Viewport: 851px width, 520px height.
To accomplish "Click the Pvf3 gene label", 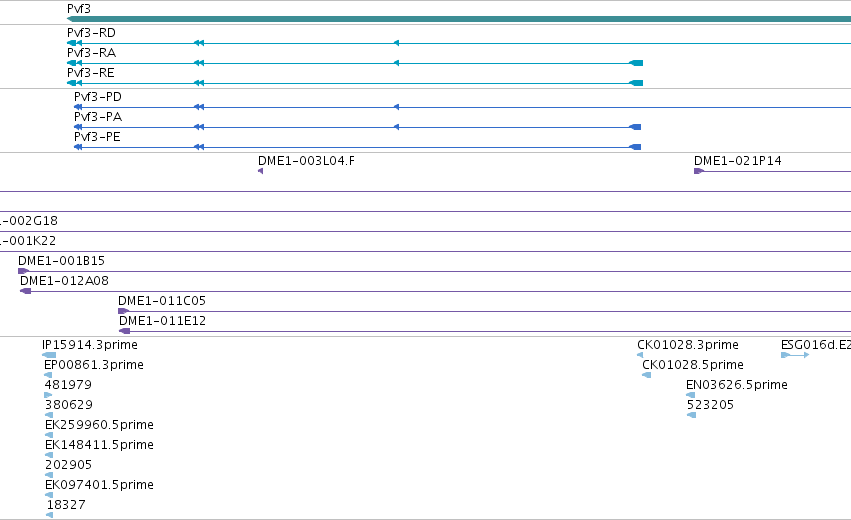I will (x=79, y=9).
